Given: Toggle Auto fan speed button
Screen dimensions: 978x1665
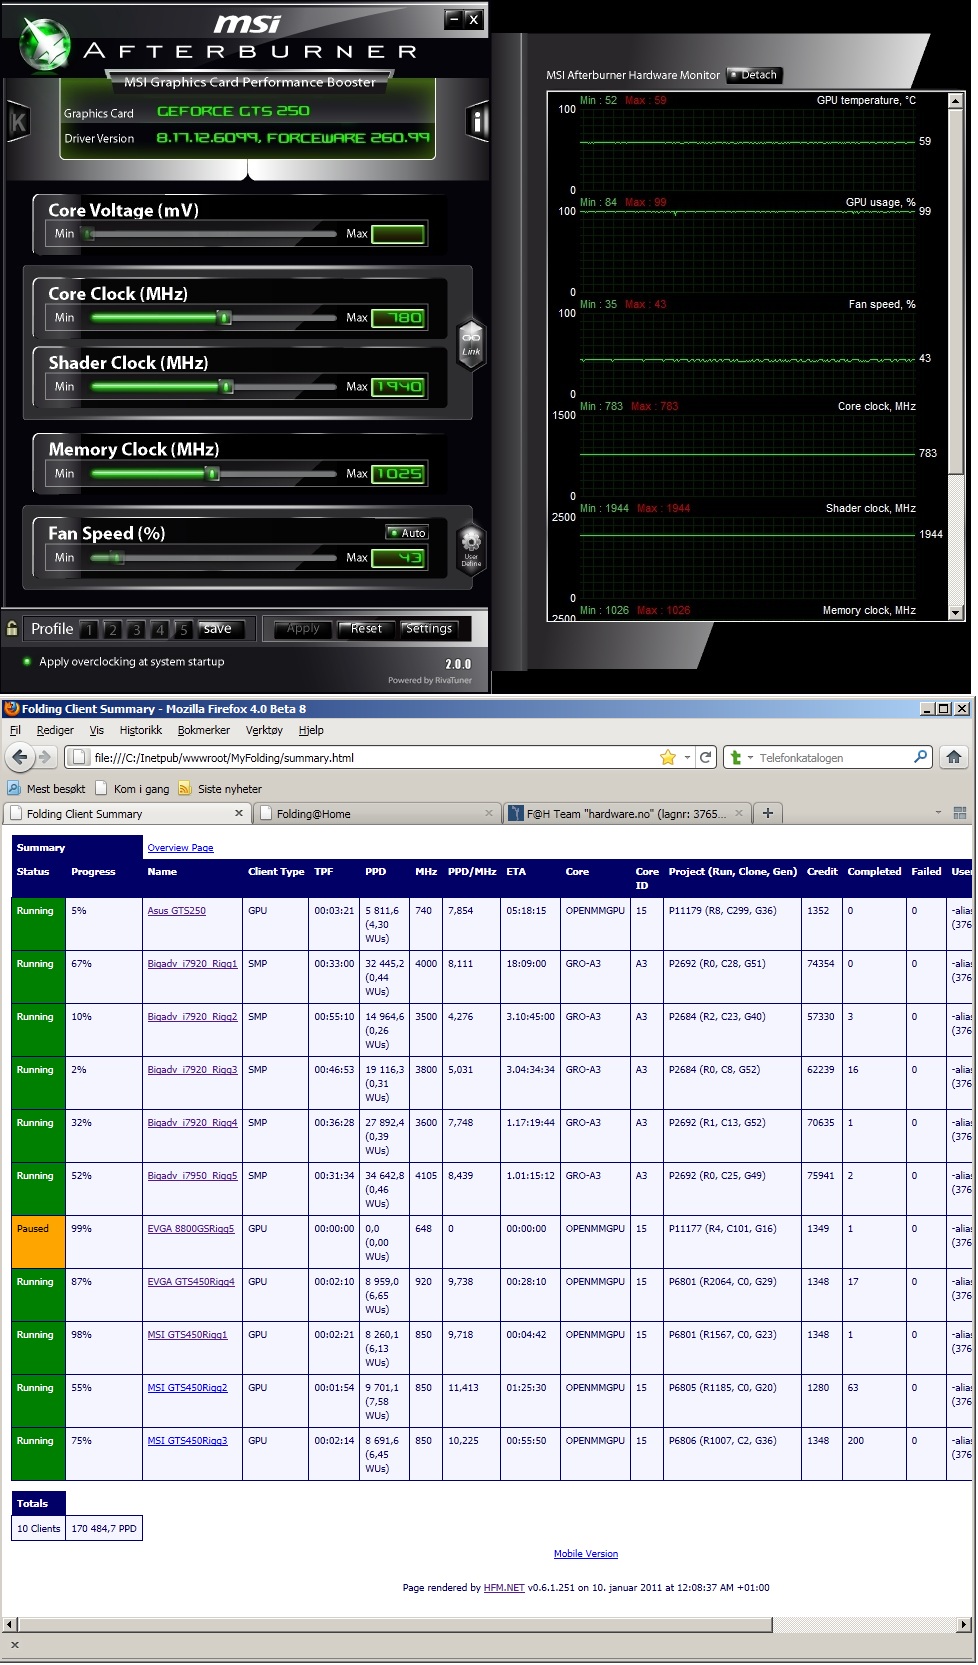Looking at the screenshot, I should (408, 533).
